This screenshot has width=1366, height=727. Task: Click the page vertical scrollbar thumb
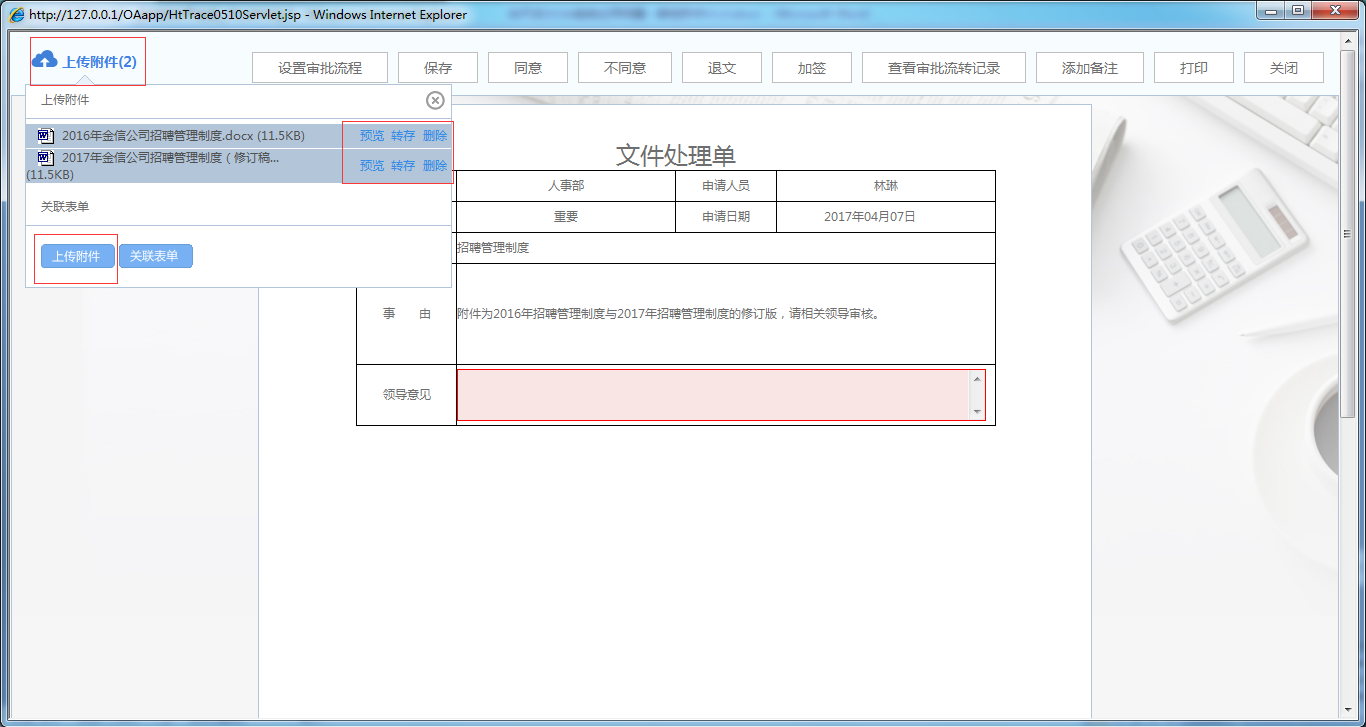(1347, 235)
